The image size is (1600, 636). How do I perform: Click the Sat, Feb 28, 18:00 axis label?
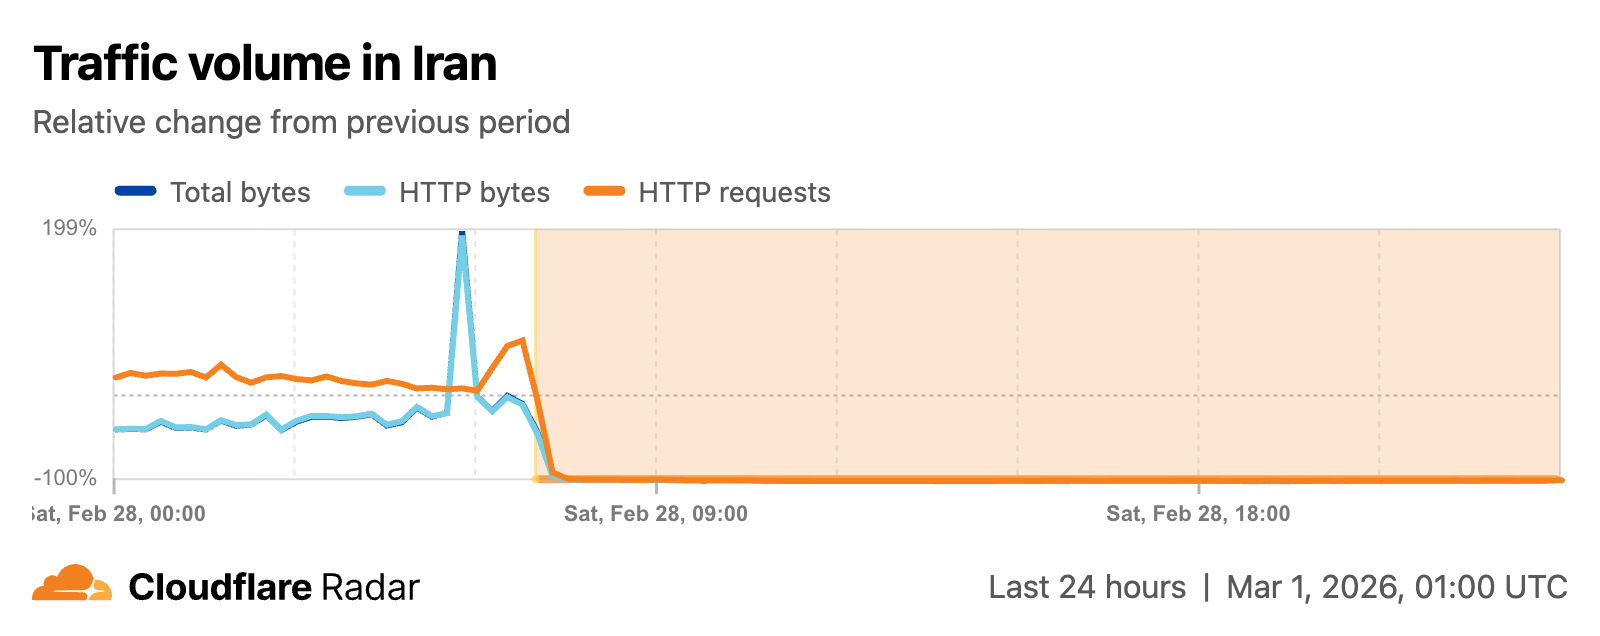(x=1198, y=514)
